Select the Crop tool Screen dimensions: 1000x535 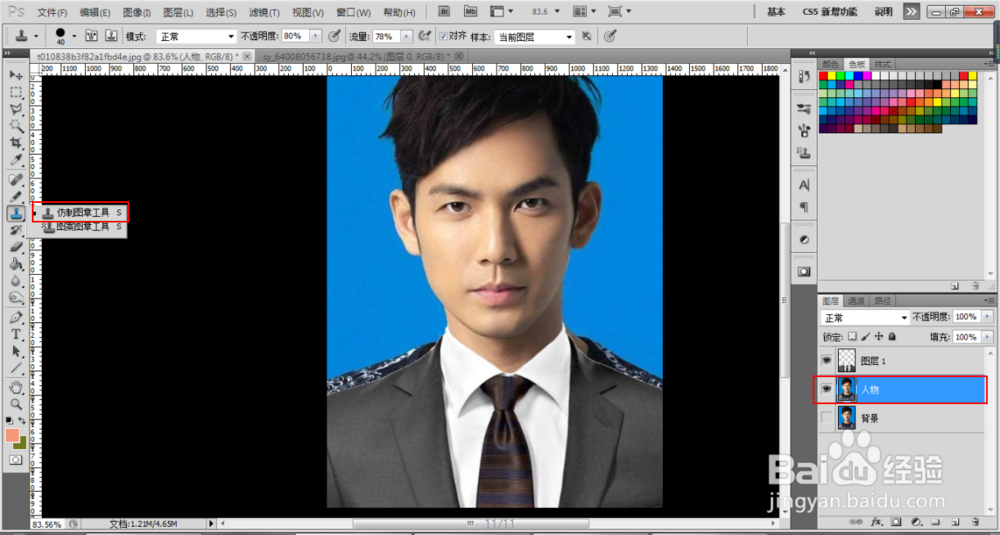coord(16,143)
